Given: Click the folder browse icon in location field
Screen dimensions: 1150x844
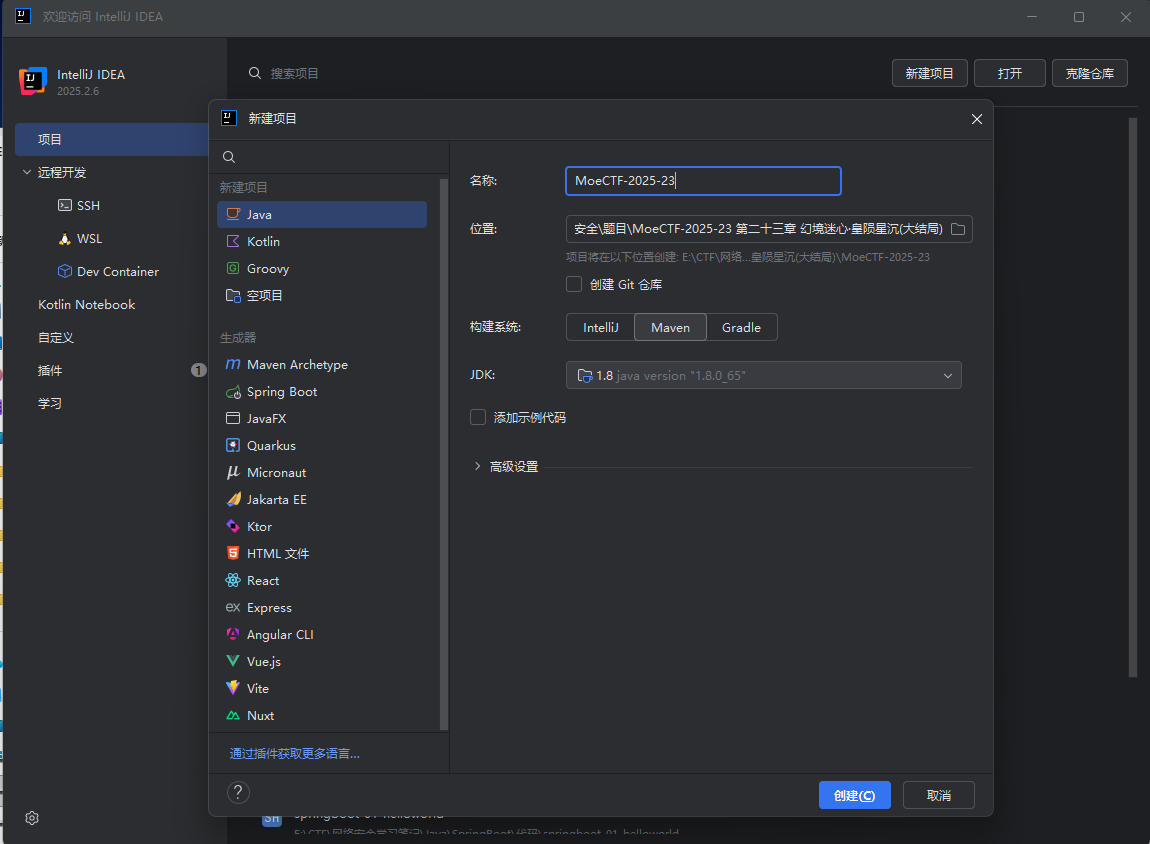Looking at the screenshot, I should (957, 230).
